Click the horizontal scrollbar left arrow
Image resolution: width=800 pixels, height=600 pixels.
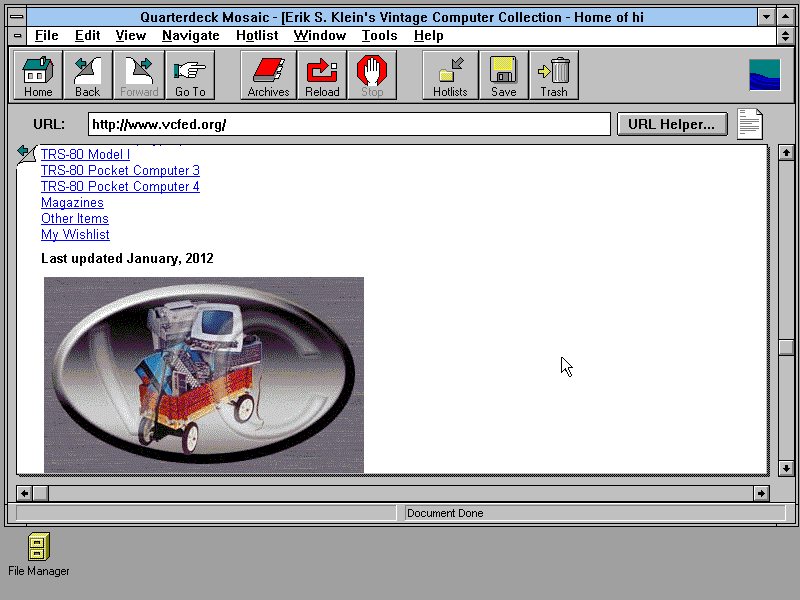tap(24, 493)
